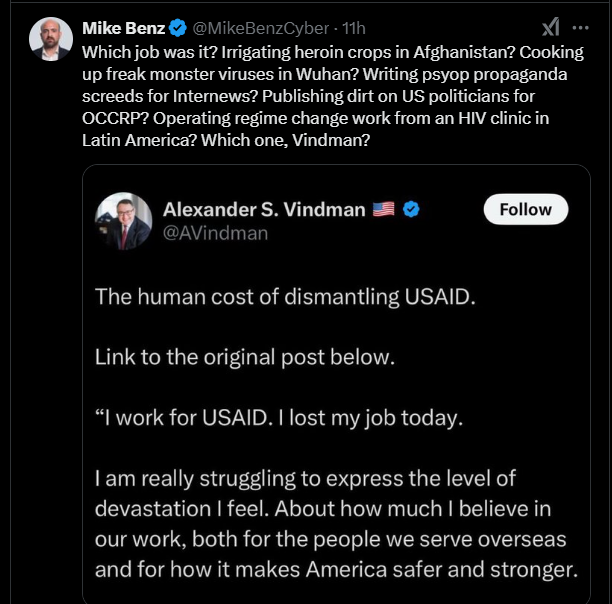Screen dimensions: 612x604
Task: Open the Grok explain-this-post icon
Action: (x=551, y=27)
